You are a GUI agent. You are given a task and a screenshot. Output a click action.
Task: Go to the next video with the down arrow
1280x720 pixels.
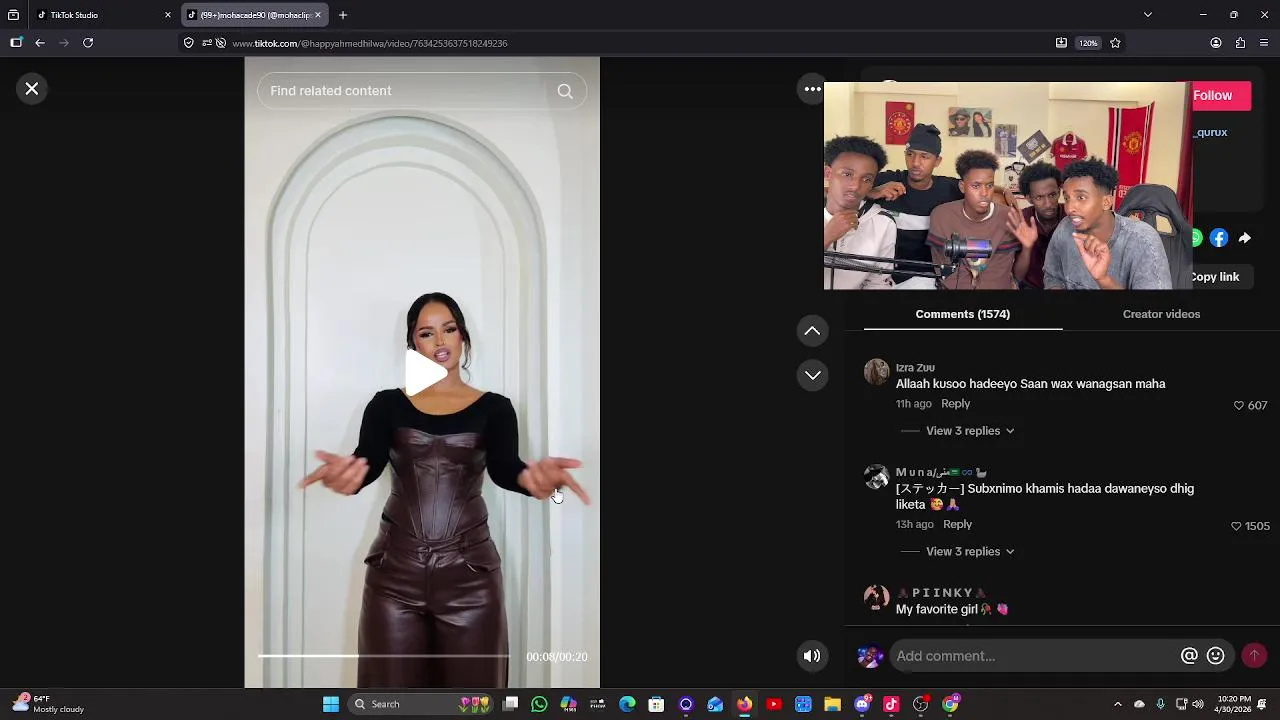[812, 375]
